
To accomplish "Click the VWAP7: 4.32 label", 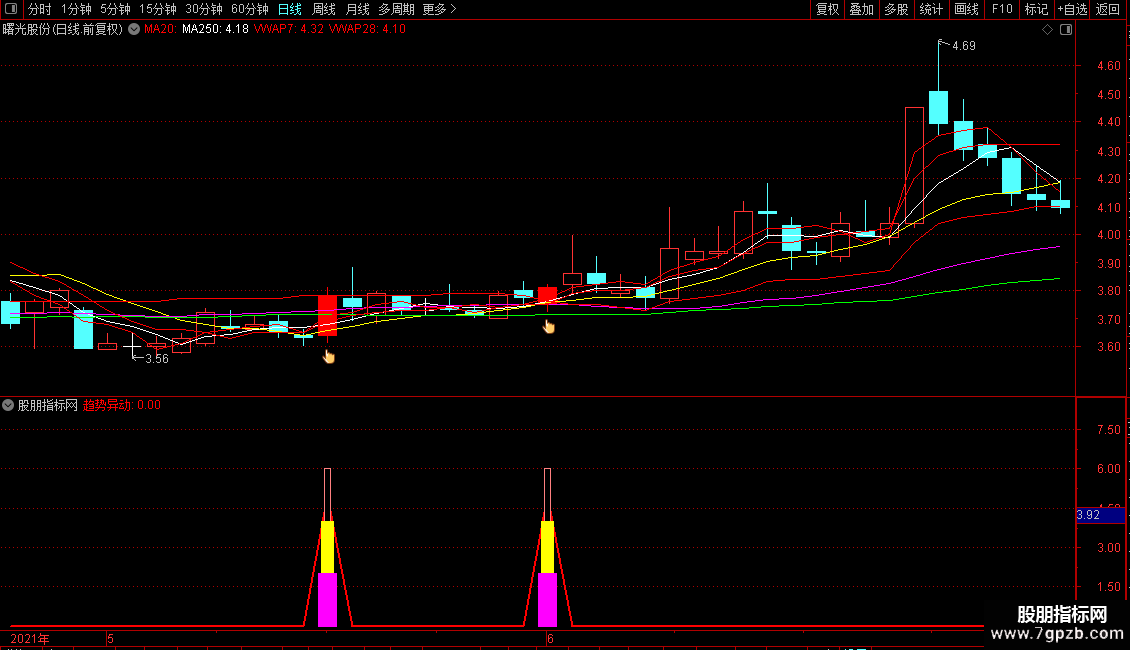I will 288,30.
